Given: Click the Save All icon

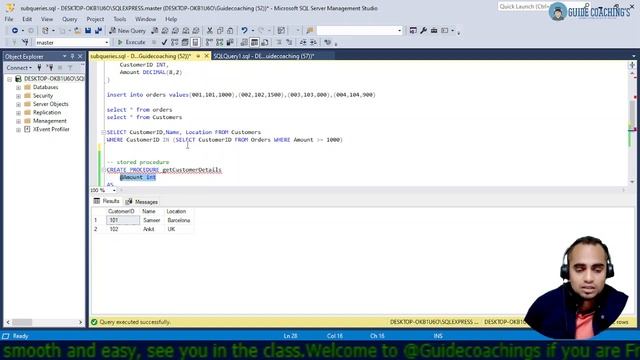Looking at the screenshot, I should pyautogui.click(x=98, y=31).
